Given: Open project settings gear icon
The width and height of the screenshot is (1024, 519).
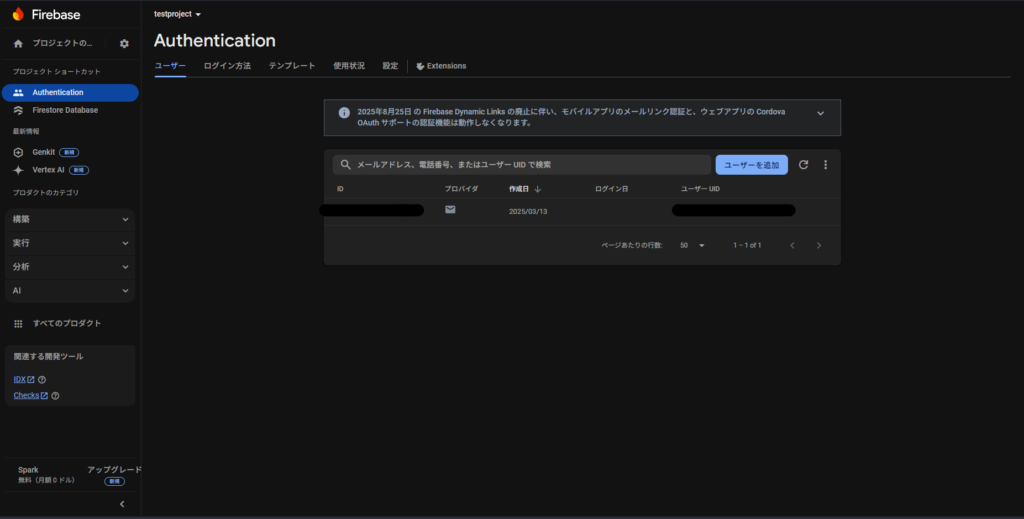Looking at the screenshot, I should tap(124, 44).
